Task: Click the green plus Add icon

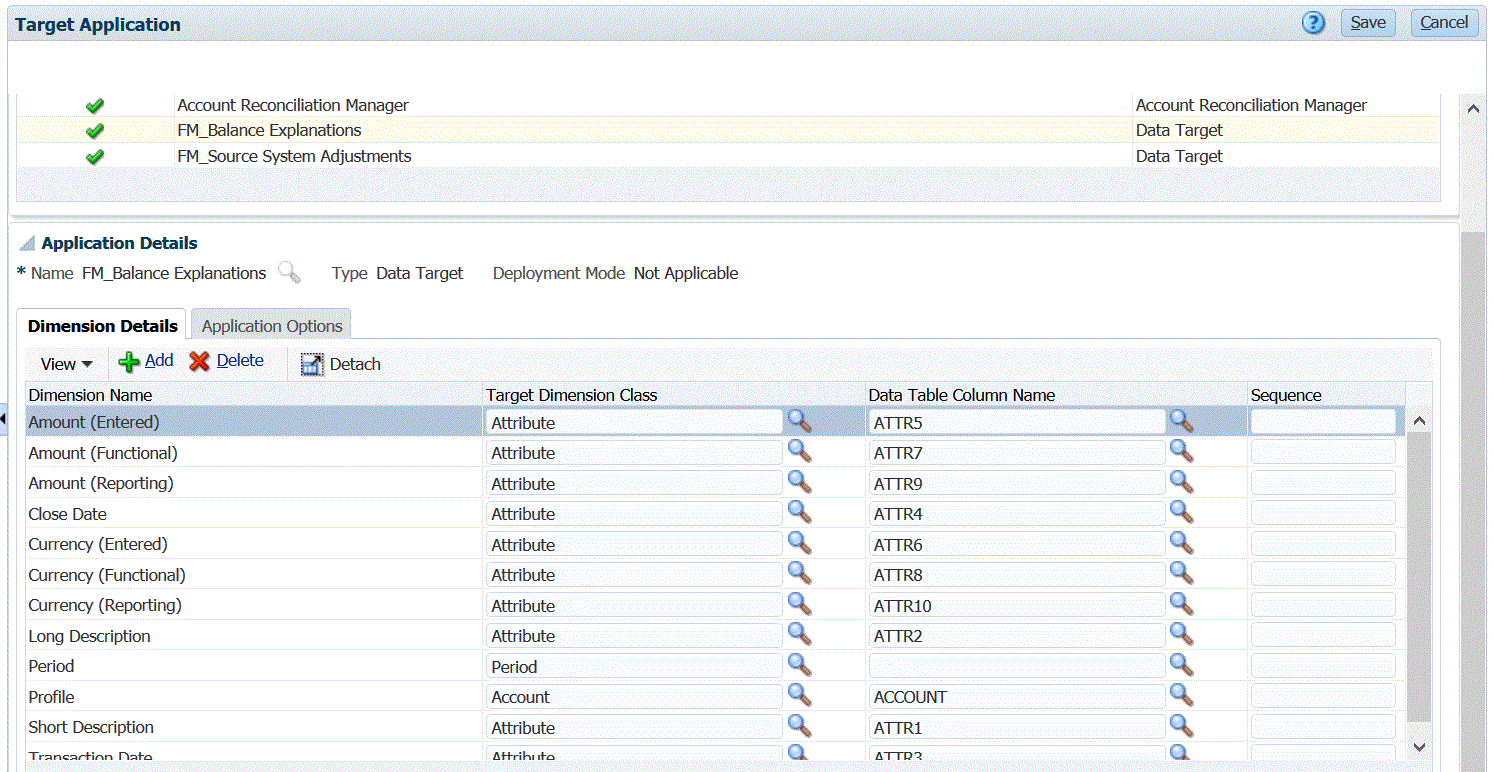Action: 129,362
